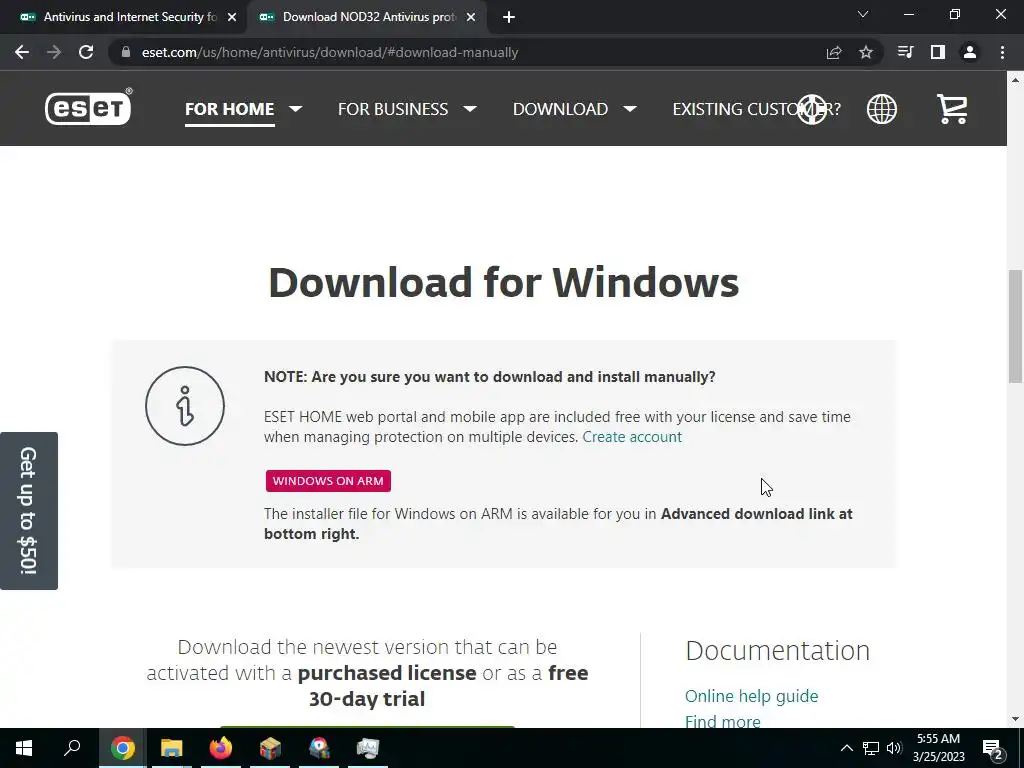Click the WINDOWS ON ARM badge
Image resolution: width=1024 pixels, height=768 pixels.
tap(328, 481)
